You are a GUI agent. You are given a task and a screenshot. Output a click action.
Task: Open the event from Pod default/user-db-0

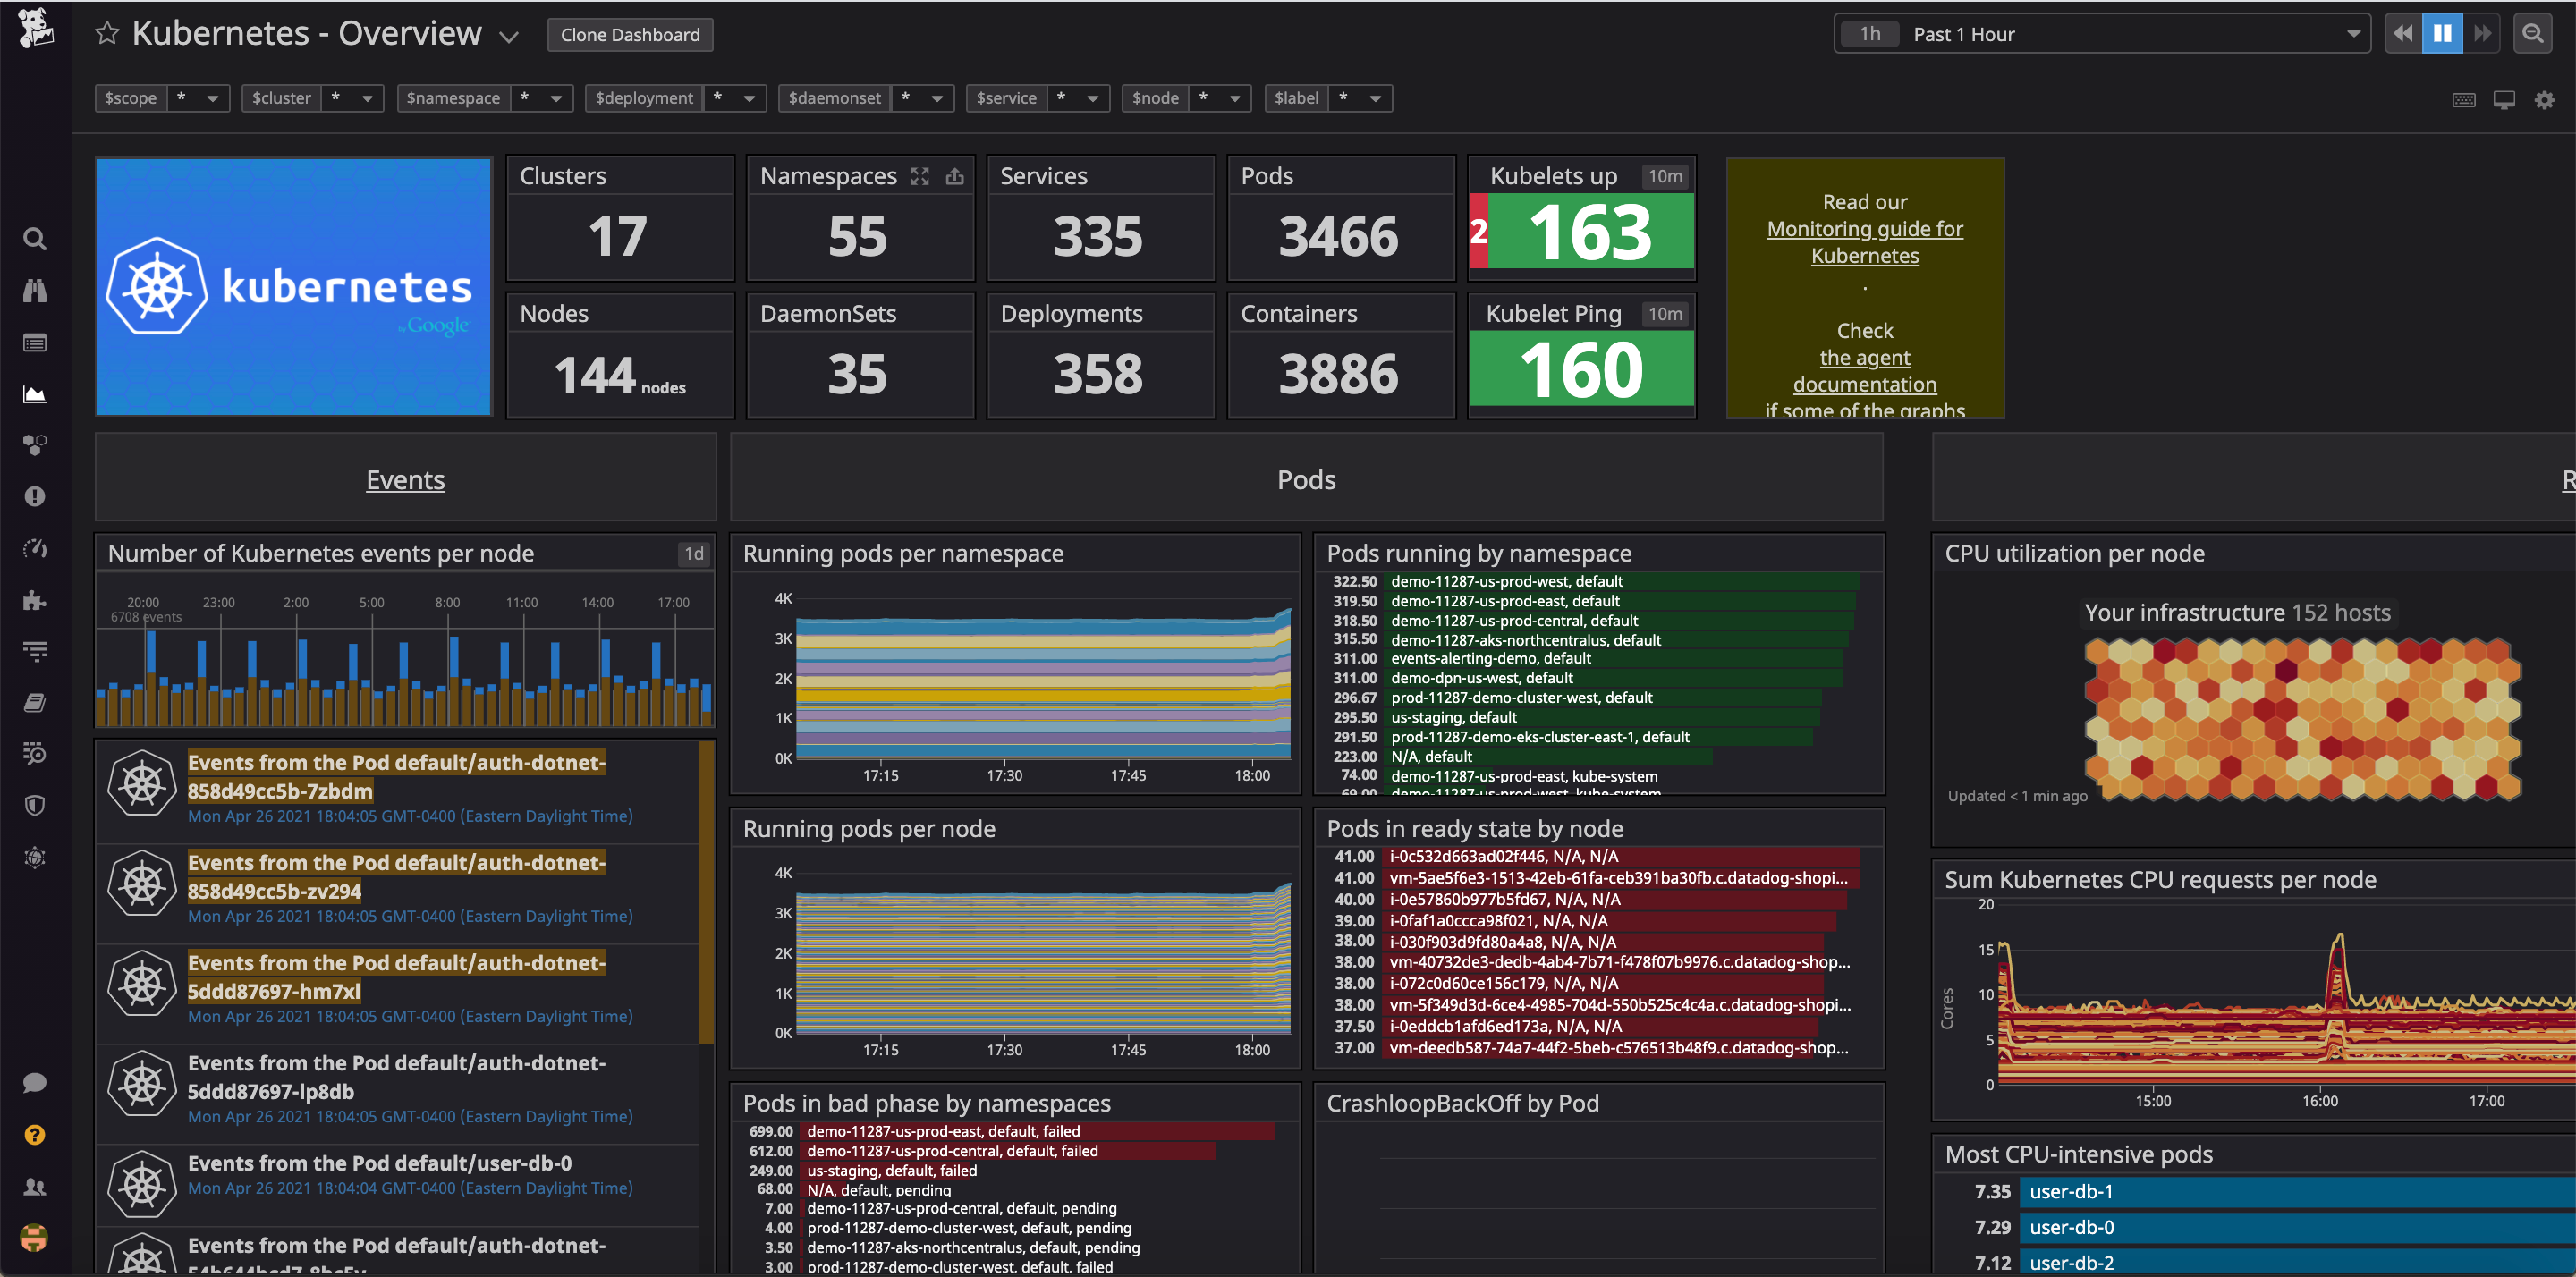point(380,1163)
